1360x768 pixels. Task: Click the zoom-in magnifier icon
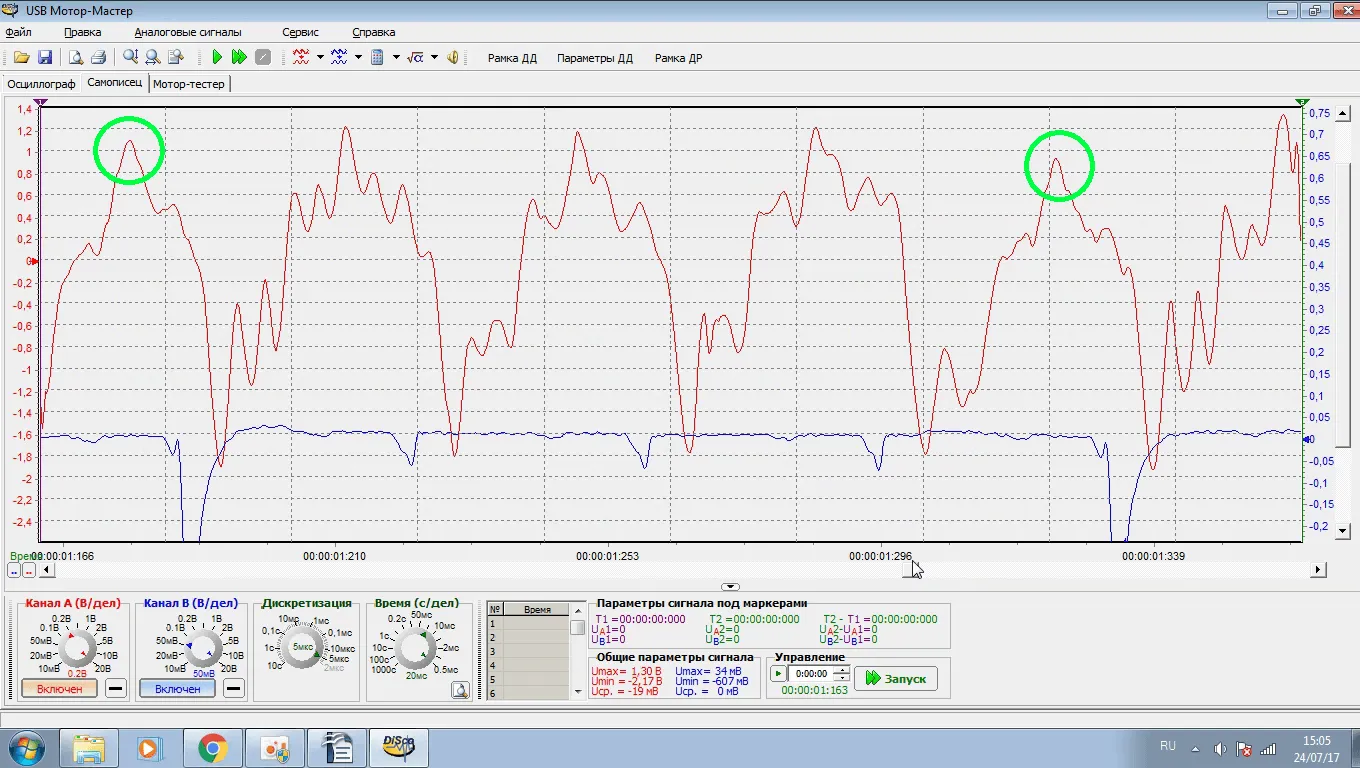coord(130,57)
